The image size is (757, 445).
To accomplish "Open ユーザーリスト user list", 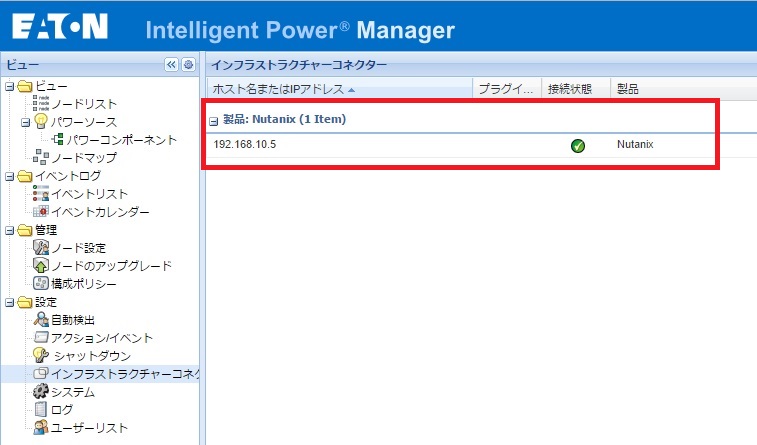I will pyautogui.click(x=89, y=428).
